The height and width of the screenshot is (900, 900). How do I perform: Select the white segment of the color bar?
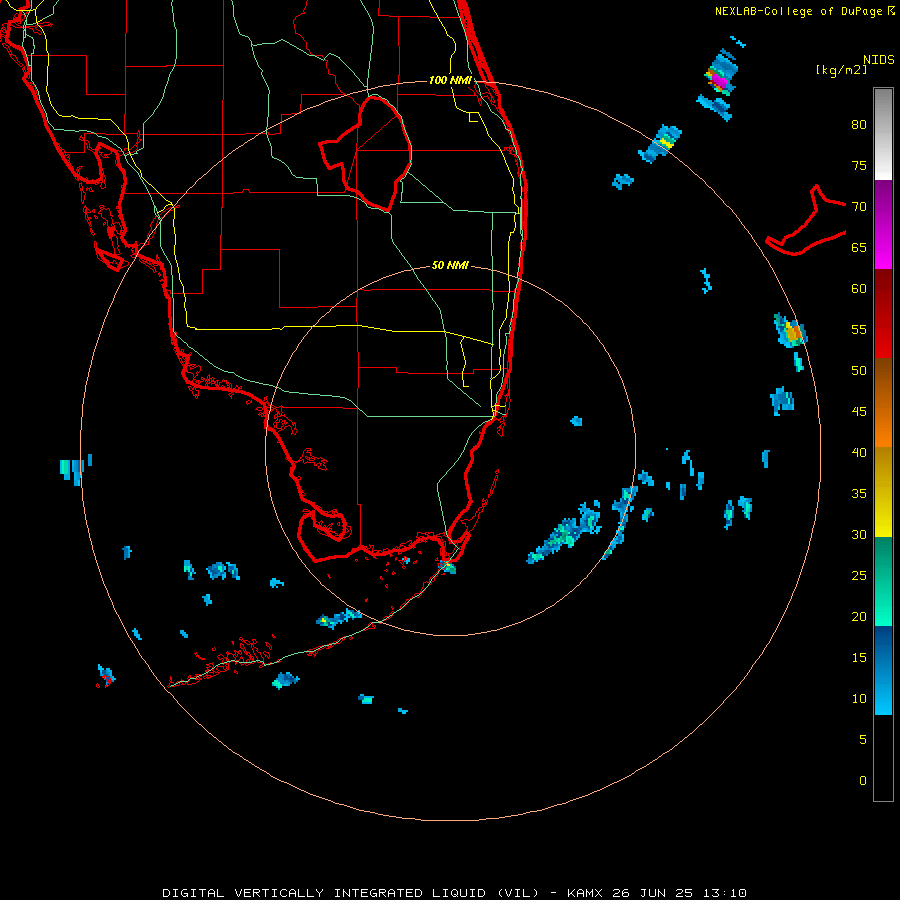(x=883, y=134)
